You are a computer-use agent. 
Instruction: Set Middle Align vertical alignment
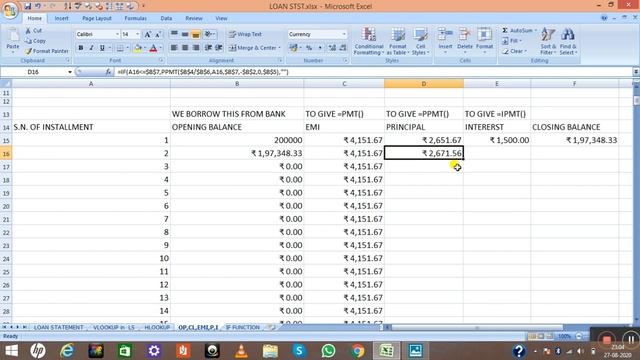pyautogui.click(x=185, y=34)
